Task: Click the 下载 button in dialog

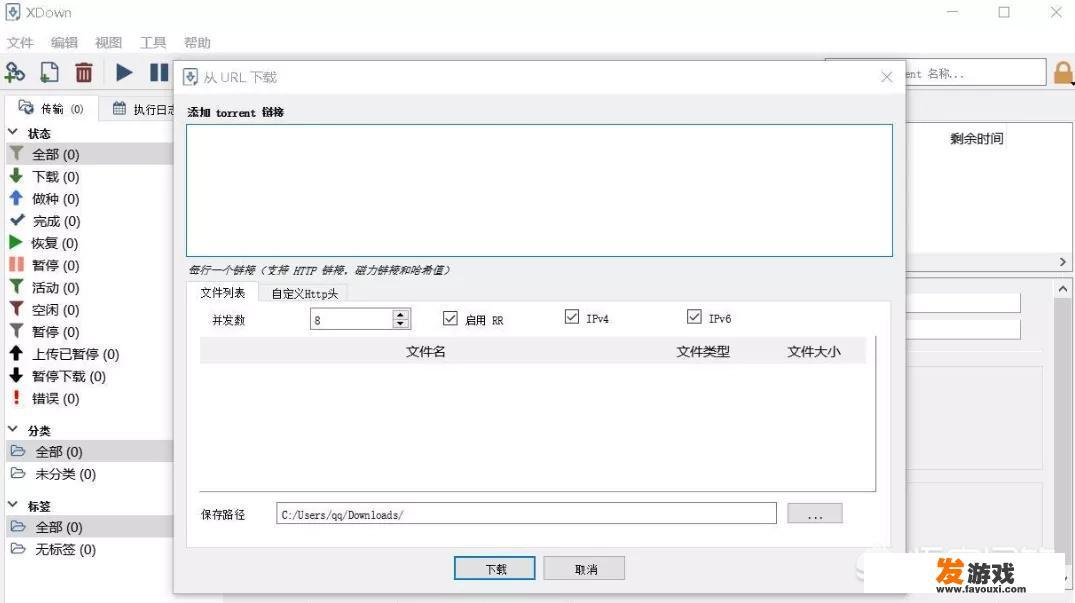Action: [494, 569]
